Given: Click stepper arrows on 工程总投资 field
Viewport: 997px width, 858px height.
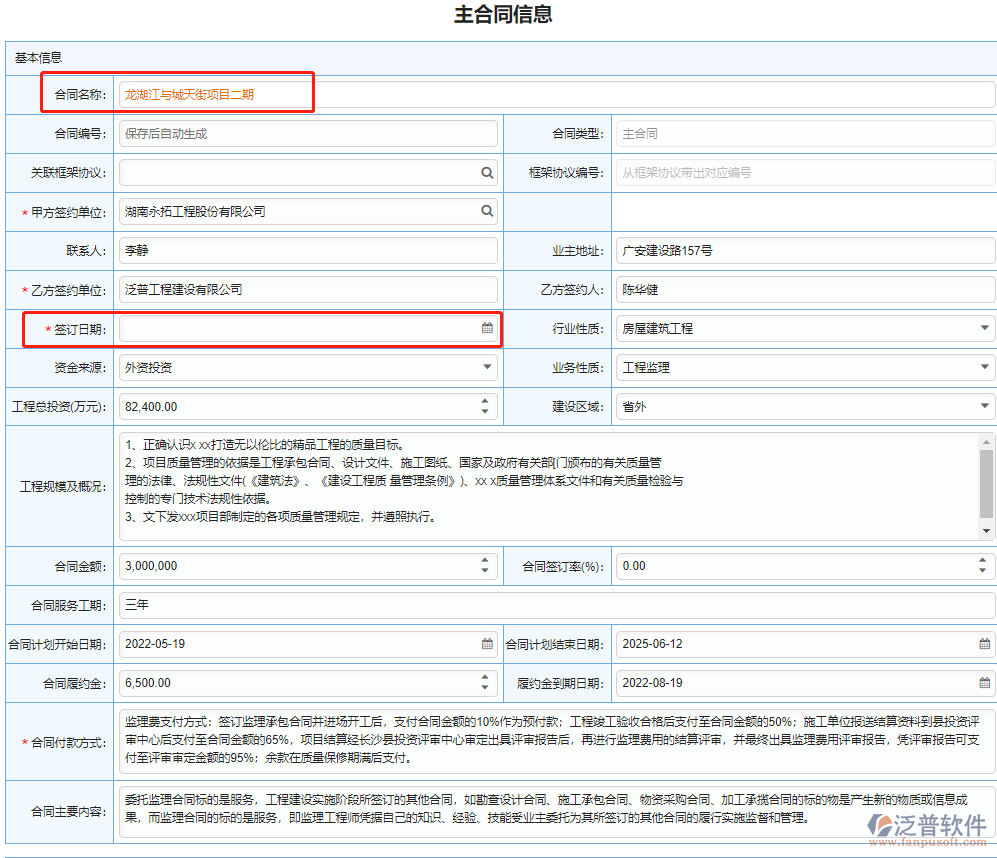Looking at the screenshot, I should 486,407.
